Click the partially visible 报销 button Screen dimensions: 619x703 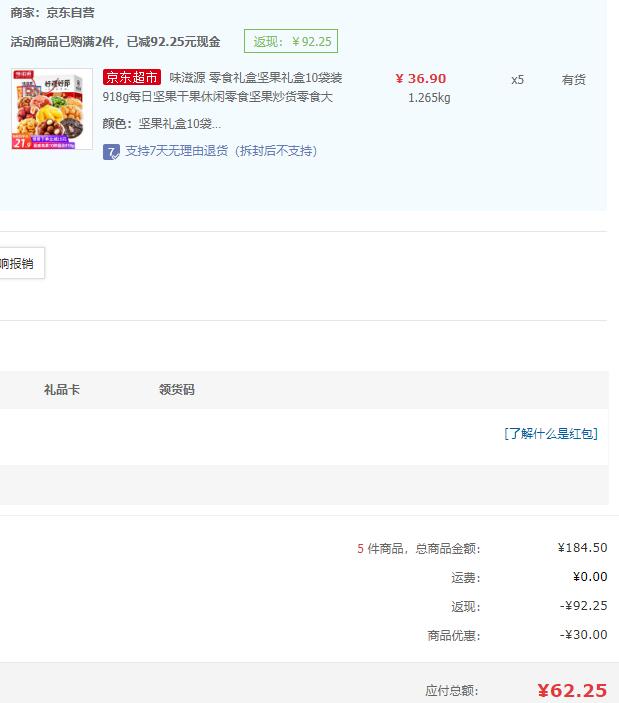point(21,263)
